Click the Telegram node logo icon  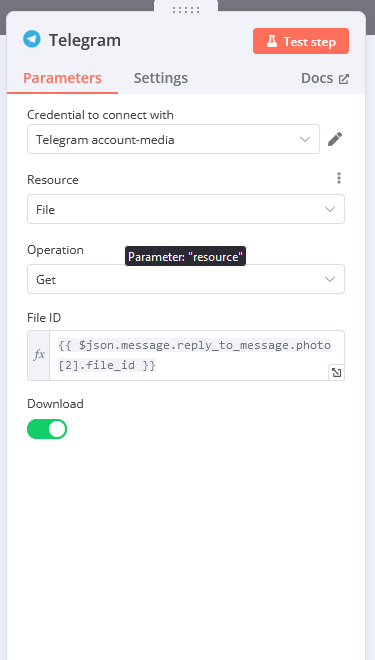tap(32, 40)
